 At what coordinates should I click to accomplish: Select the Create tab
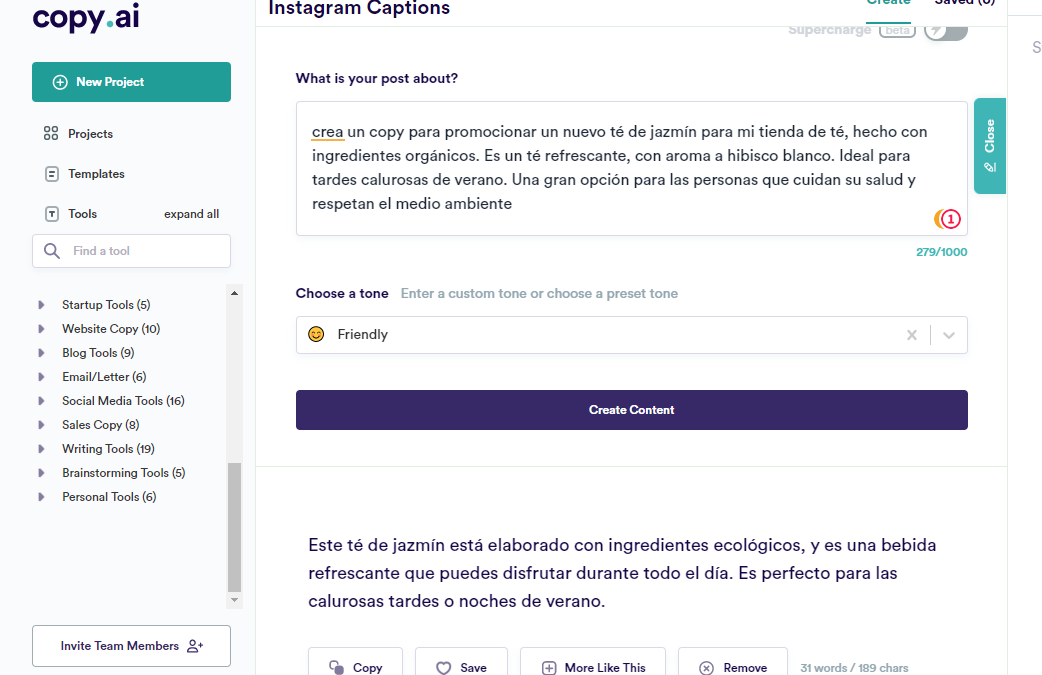coord(888,2)
